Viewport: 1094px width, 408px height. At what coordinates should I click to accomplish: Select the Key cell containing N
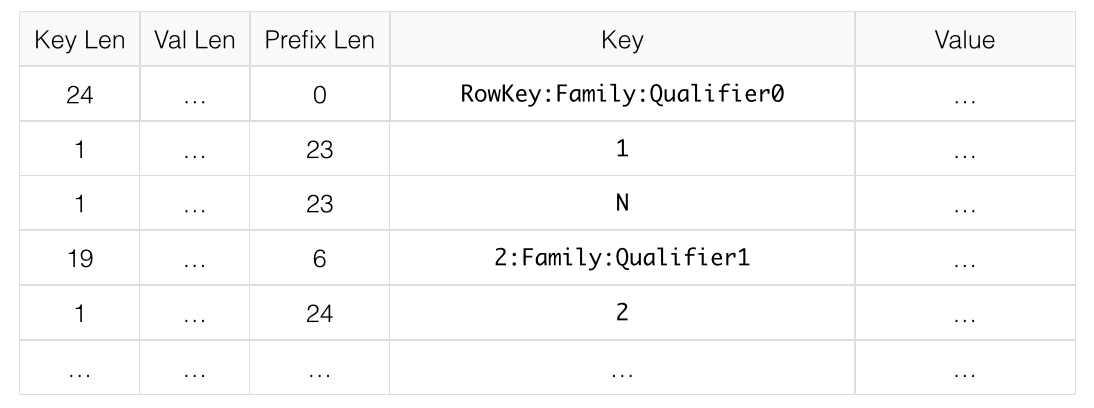coord(621,204)
